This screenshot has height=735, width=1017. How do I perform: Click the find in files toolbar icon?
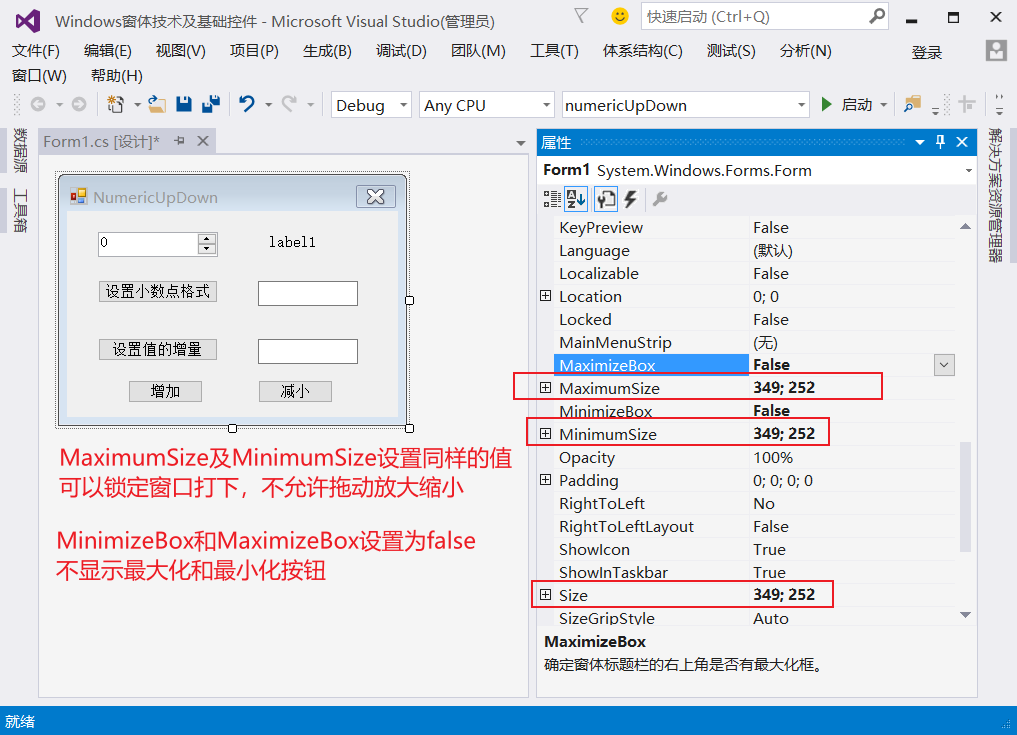(x=913, y=104)
